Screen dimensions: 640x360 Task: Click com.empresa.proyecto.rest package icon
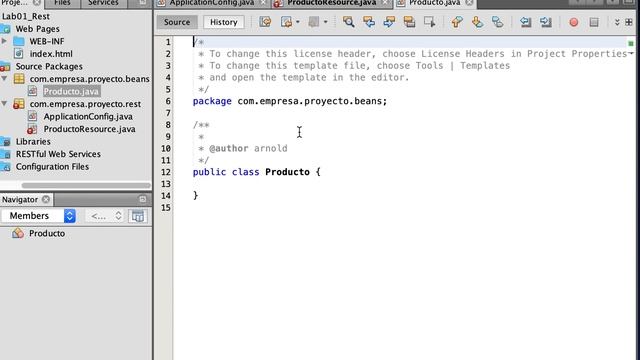click(x=18, y=104)
